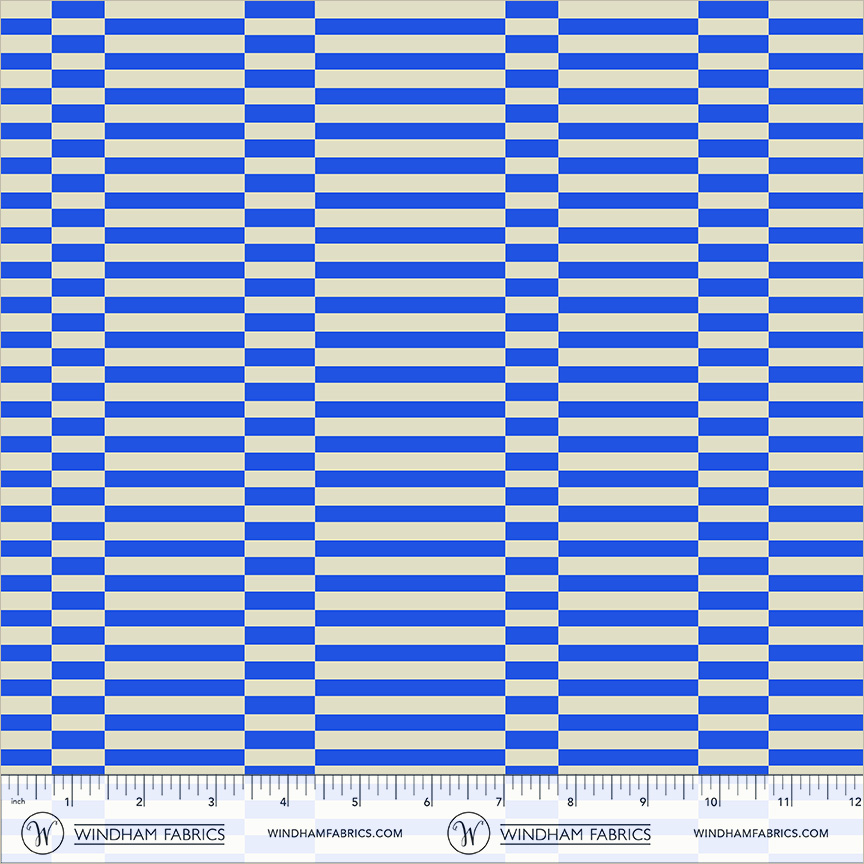The width and height of the screenshot is (864, 864).
Task: Click ruler number 2
Action: (139, 802)
